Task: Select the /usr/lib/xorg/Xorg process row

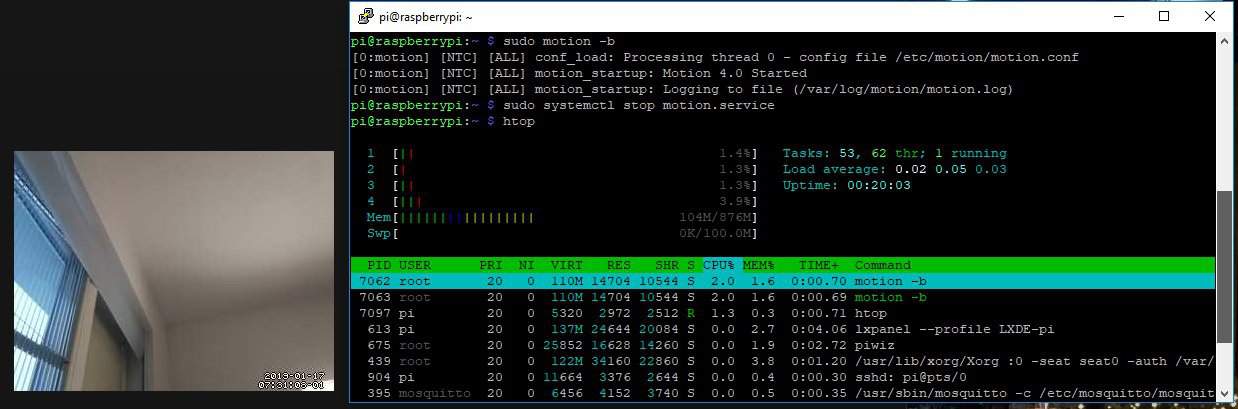Action: pos(782,361)
